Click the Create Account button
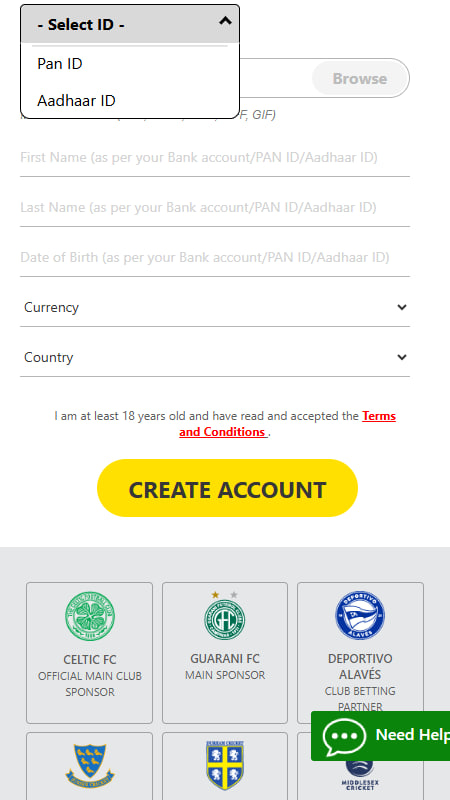This screenshot has height=800, width=450. coord(227,488)
